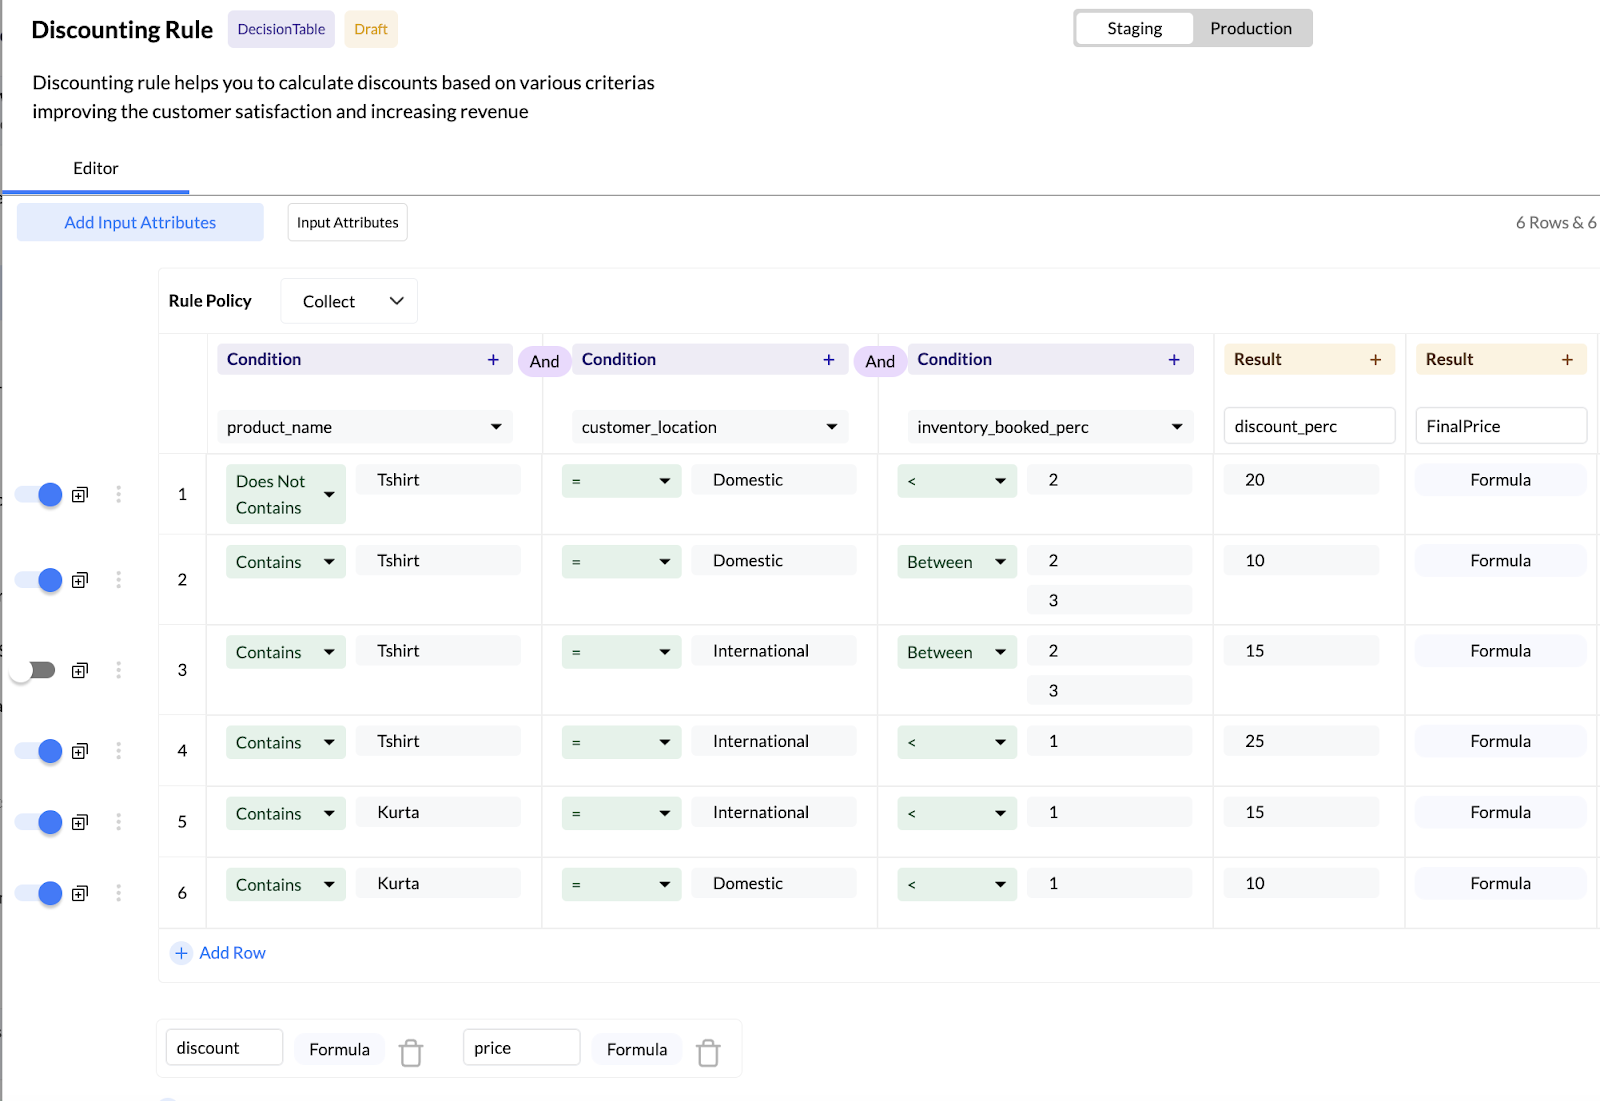Switch to the Production environment tab
The image size is (1600, 1101).
click(x=1250, y=28)
